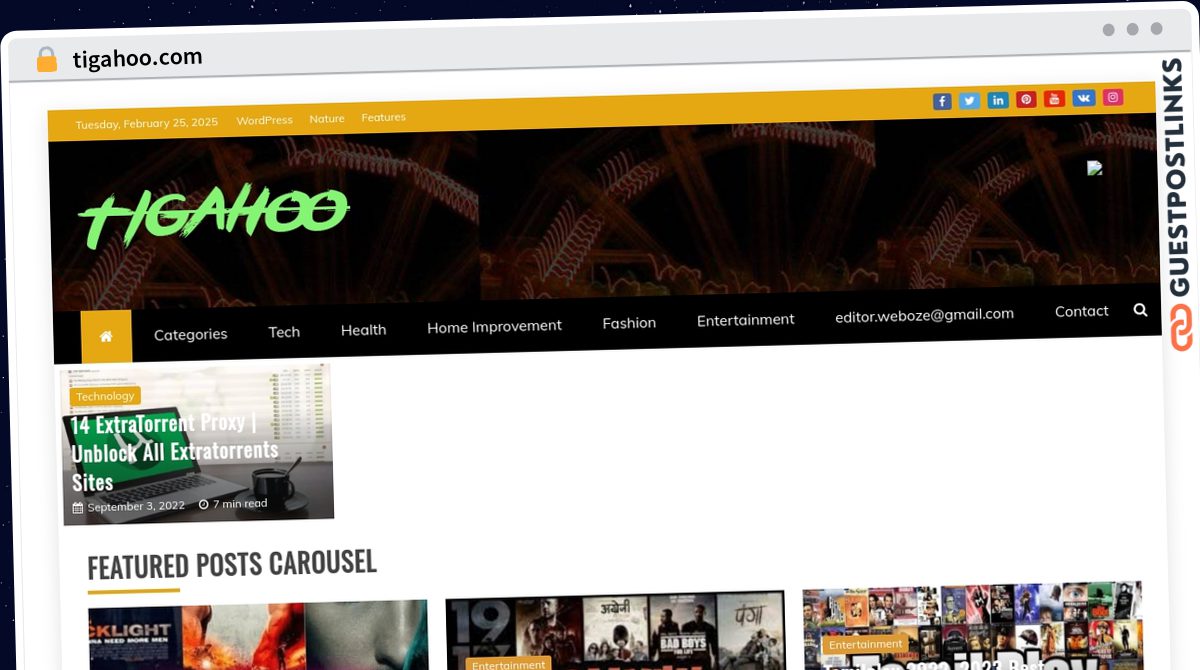Click the padlock icon beside tigahoo.com
The image size is (1200, 670).
click(x=46, y=59)
